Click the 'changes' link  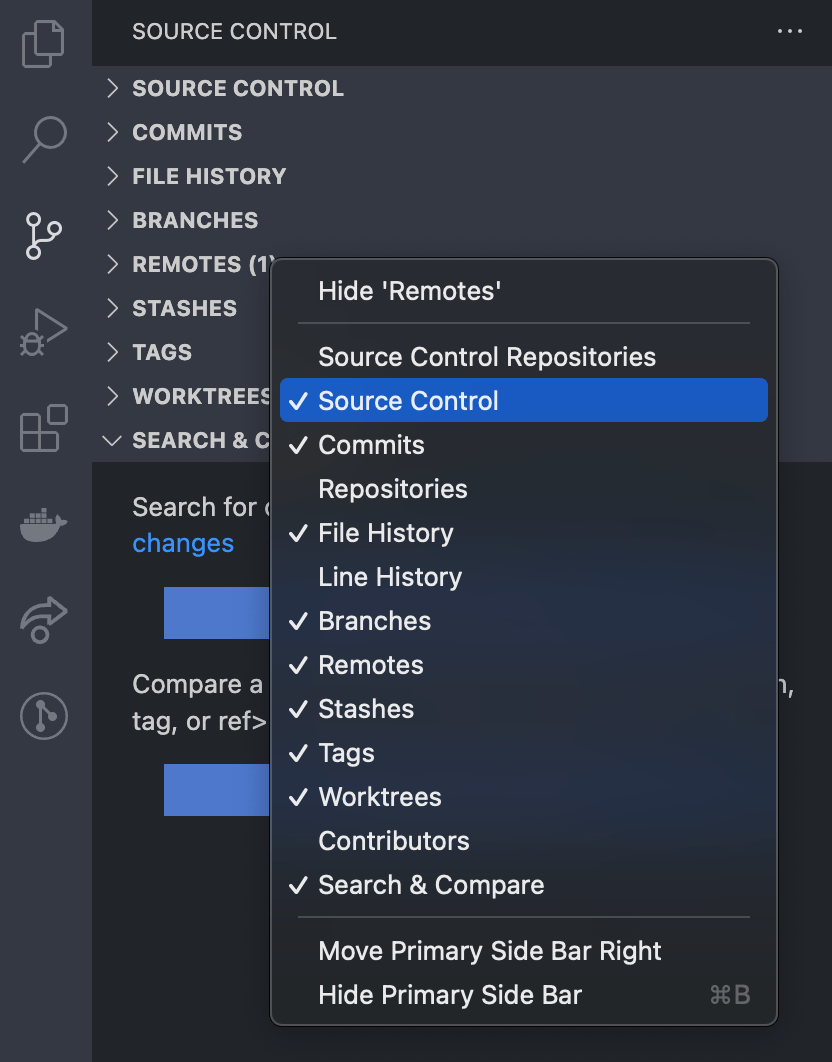183,543
